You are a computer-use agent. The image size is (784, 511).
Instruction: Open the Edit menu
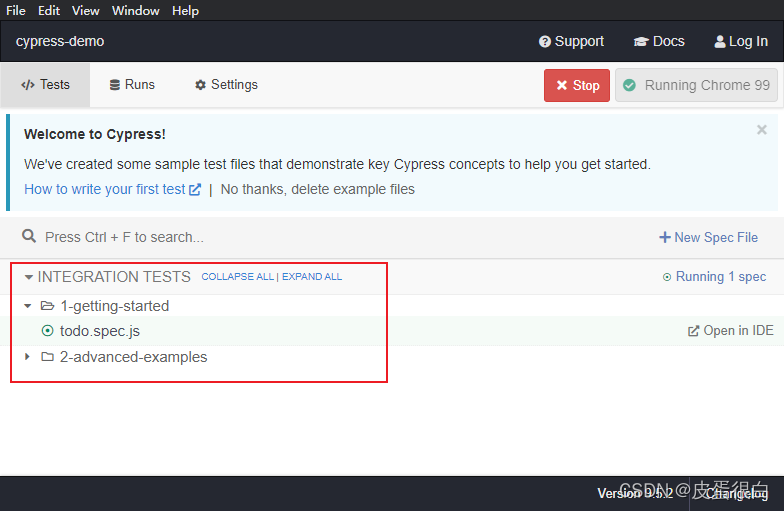click(48, 10)
